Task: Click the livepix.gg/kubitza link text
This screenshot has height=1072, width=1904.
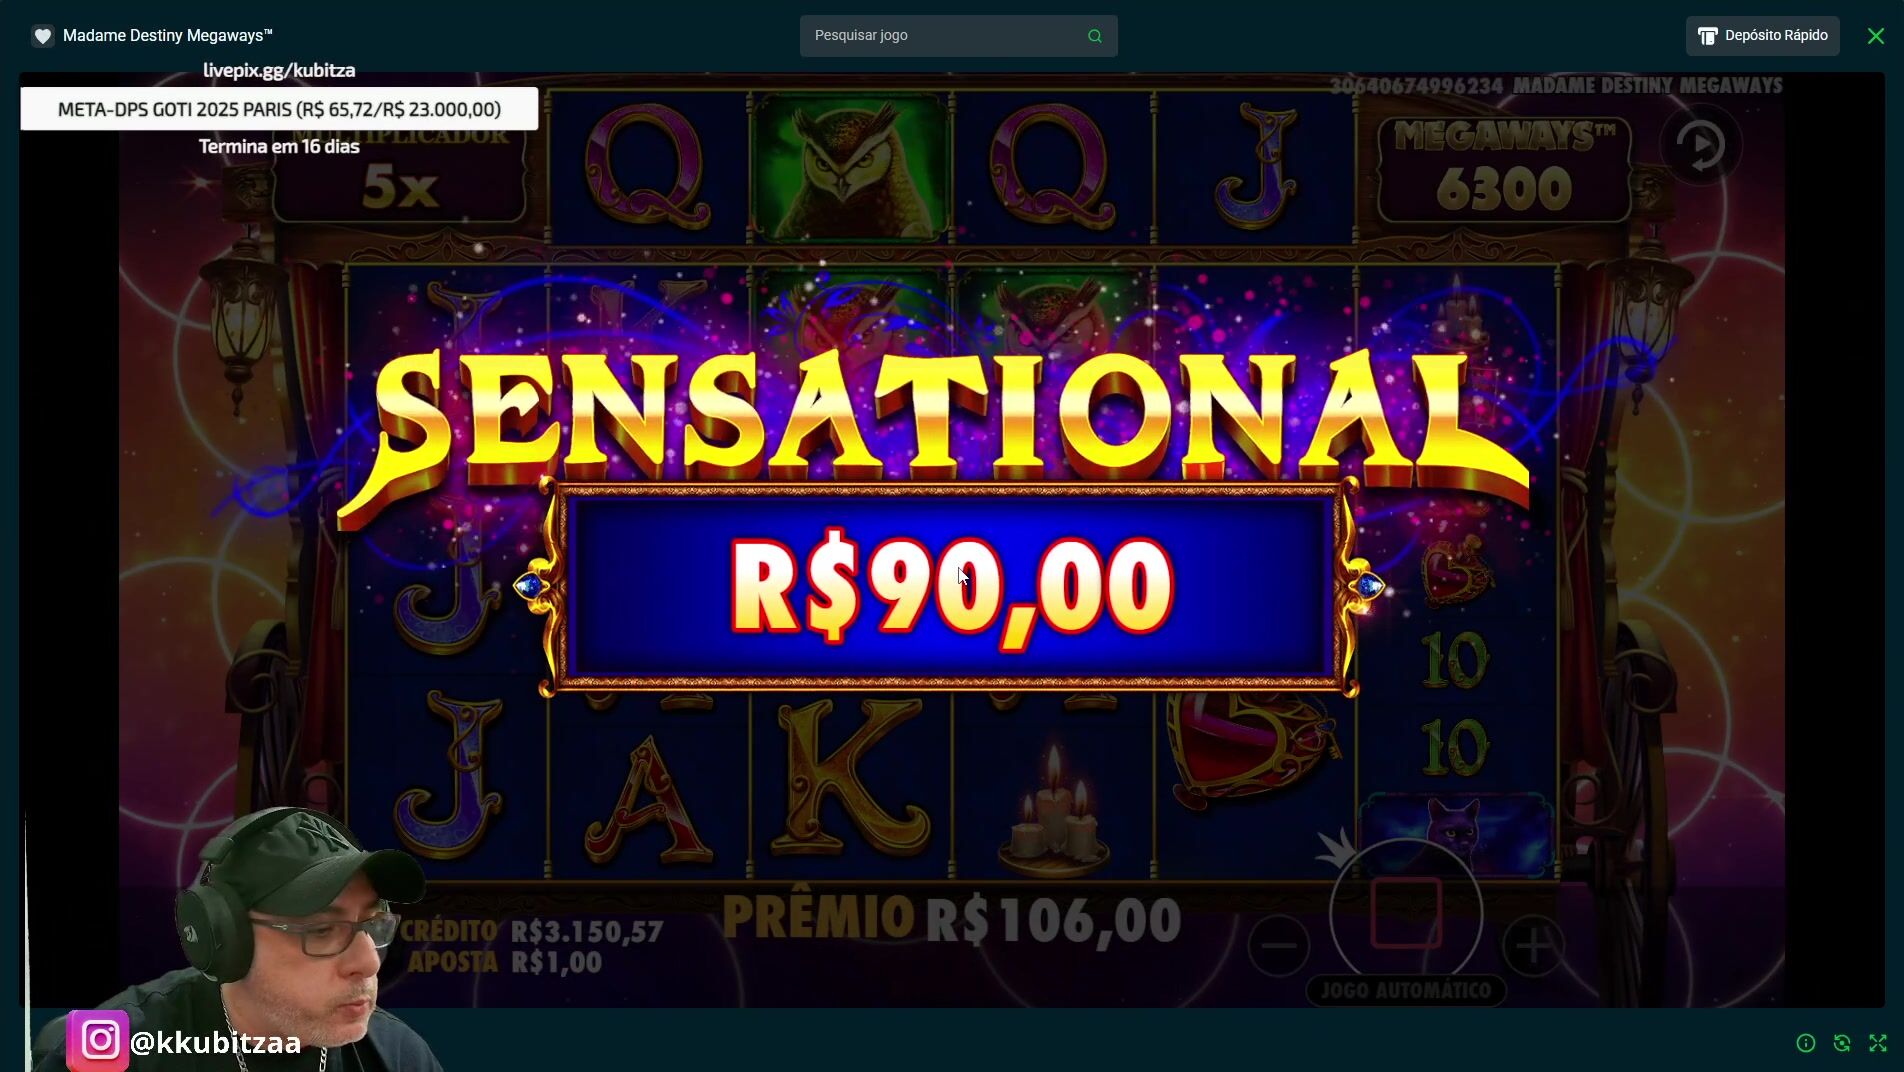Action: pyautogui.click(x=279, y=70)
